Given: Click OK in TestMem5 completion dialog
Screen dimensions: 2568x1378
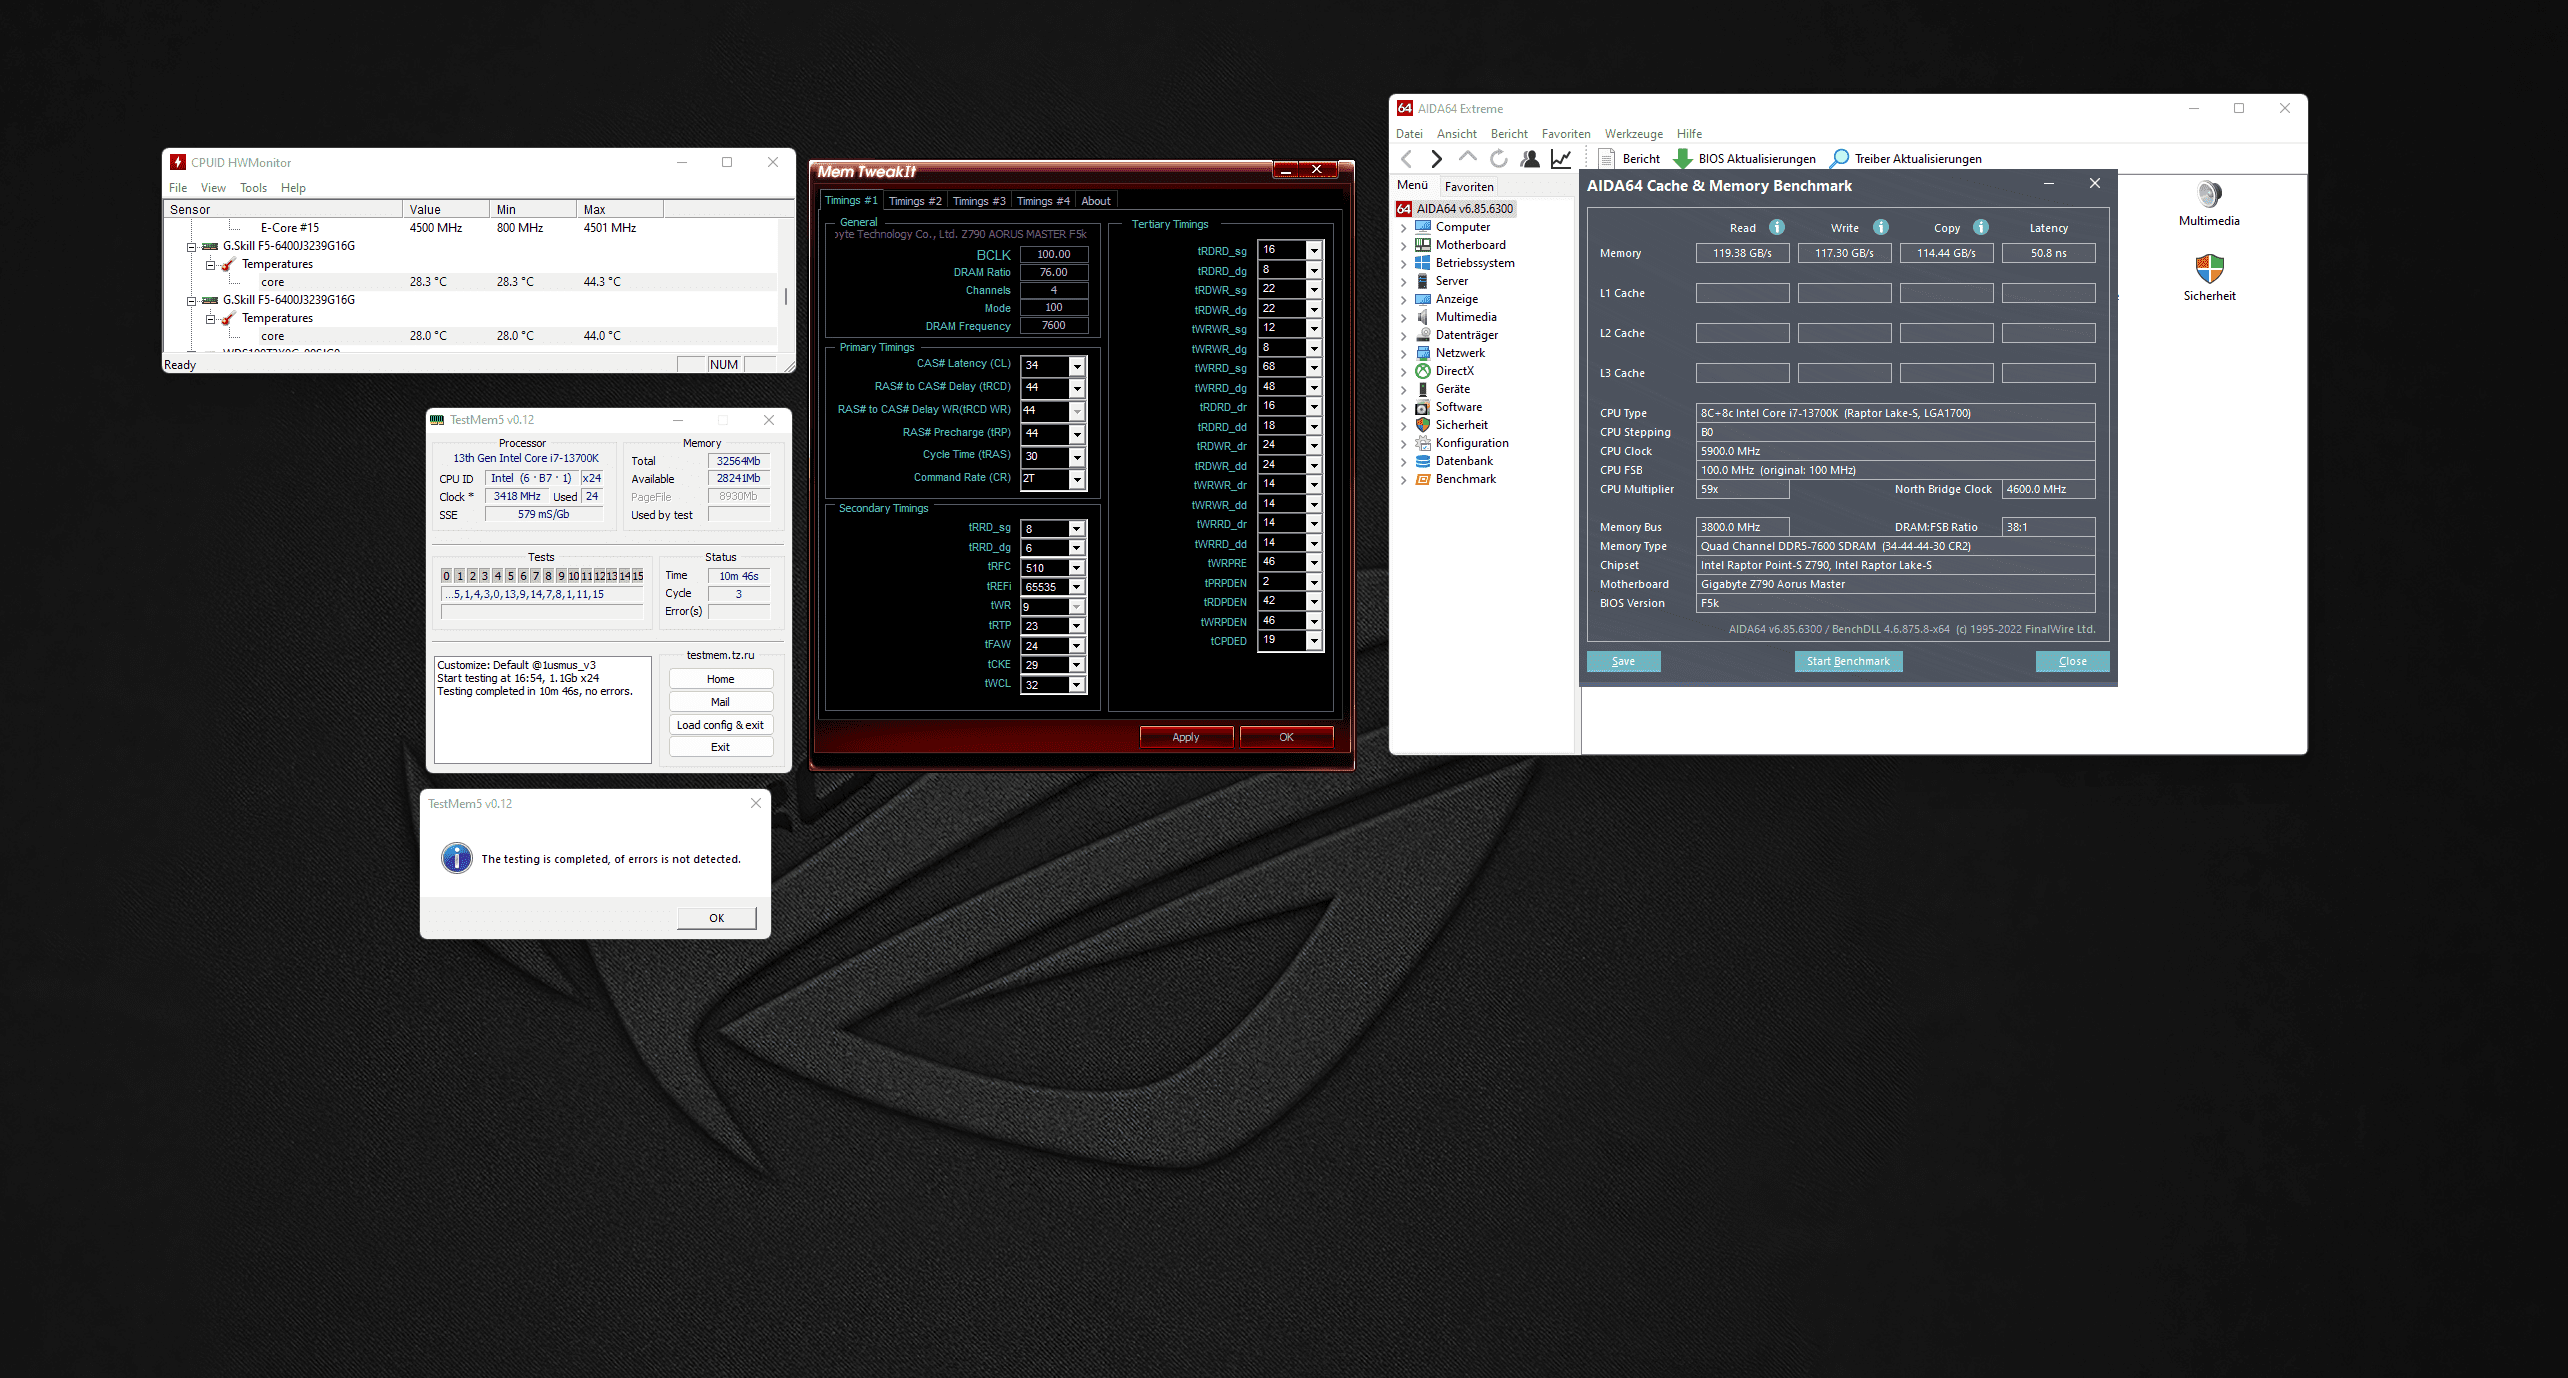Looking at the screenshot, I should click(x=717, y=918).
